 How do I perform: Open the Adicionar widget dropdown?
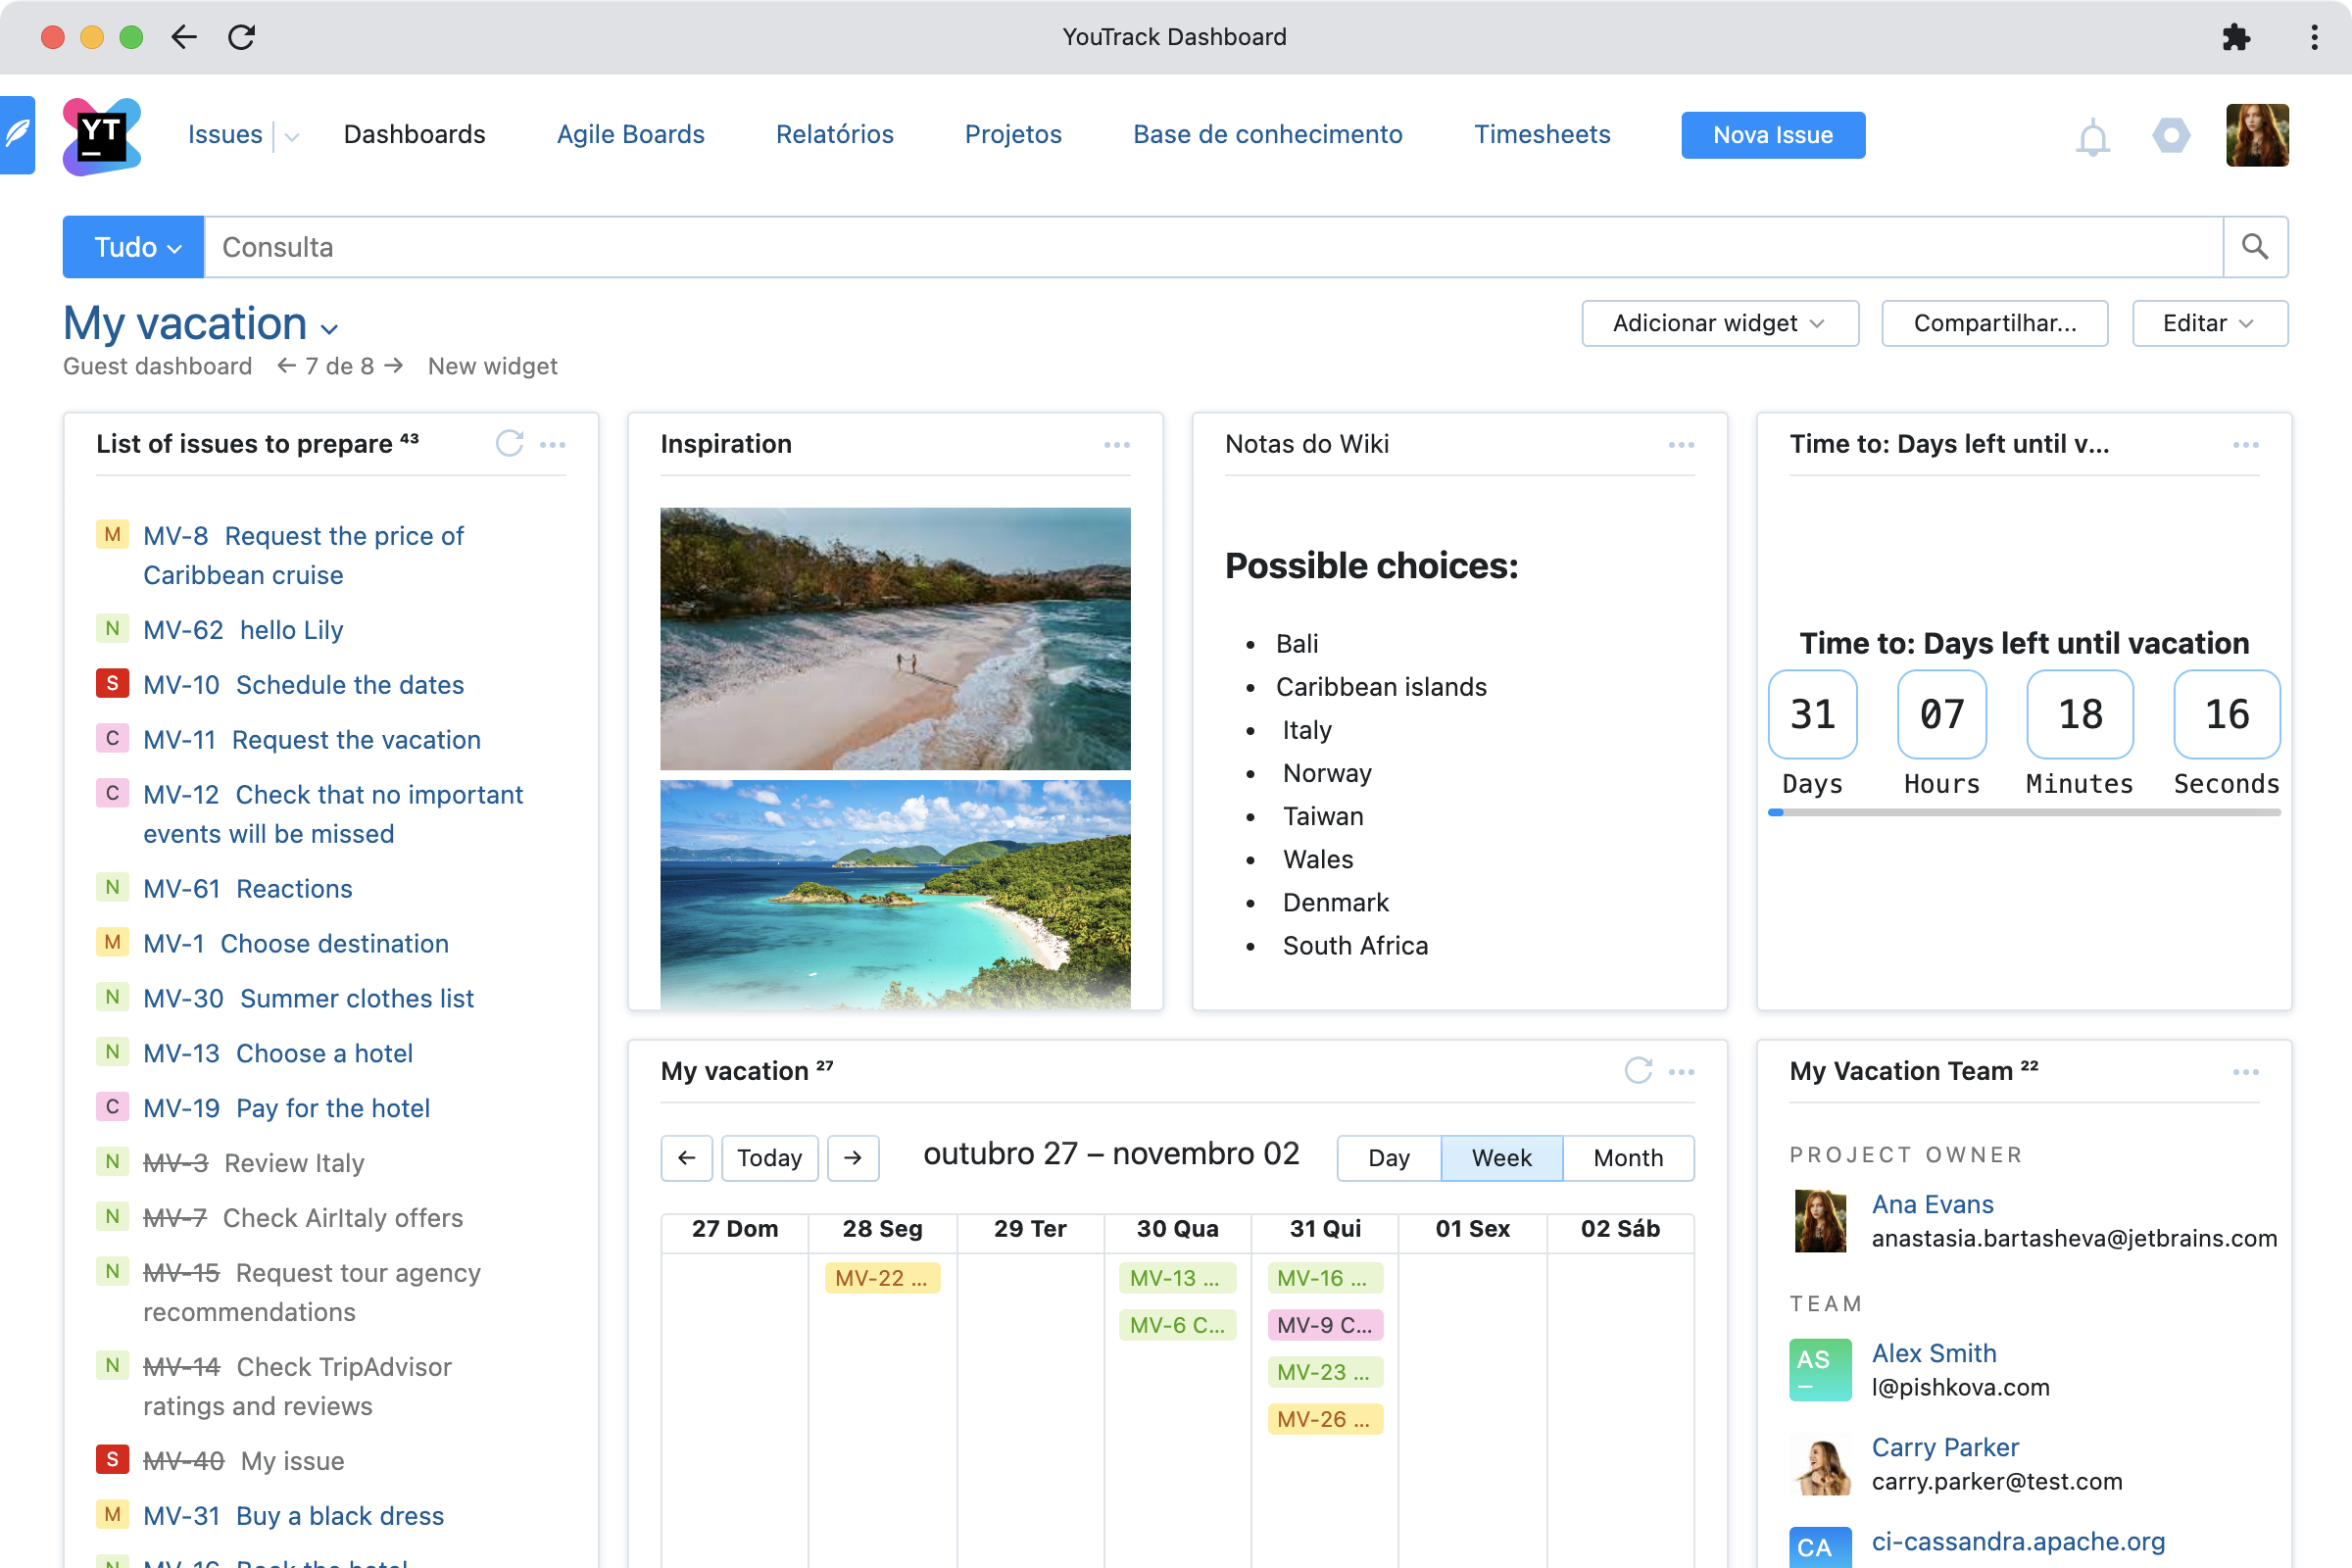coord(1719,322)
